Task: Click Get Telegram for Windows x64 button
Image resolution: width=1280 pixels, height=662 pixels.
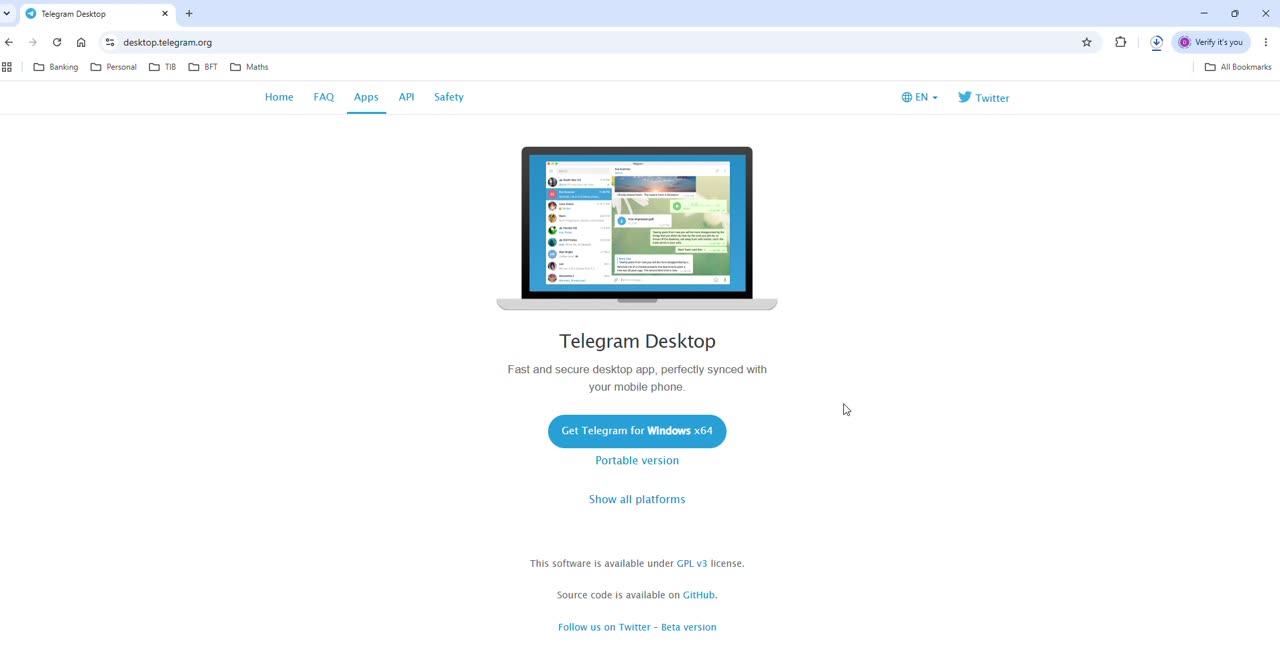Action: pyautogui.click(x=637, y=431)
